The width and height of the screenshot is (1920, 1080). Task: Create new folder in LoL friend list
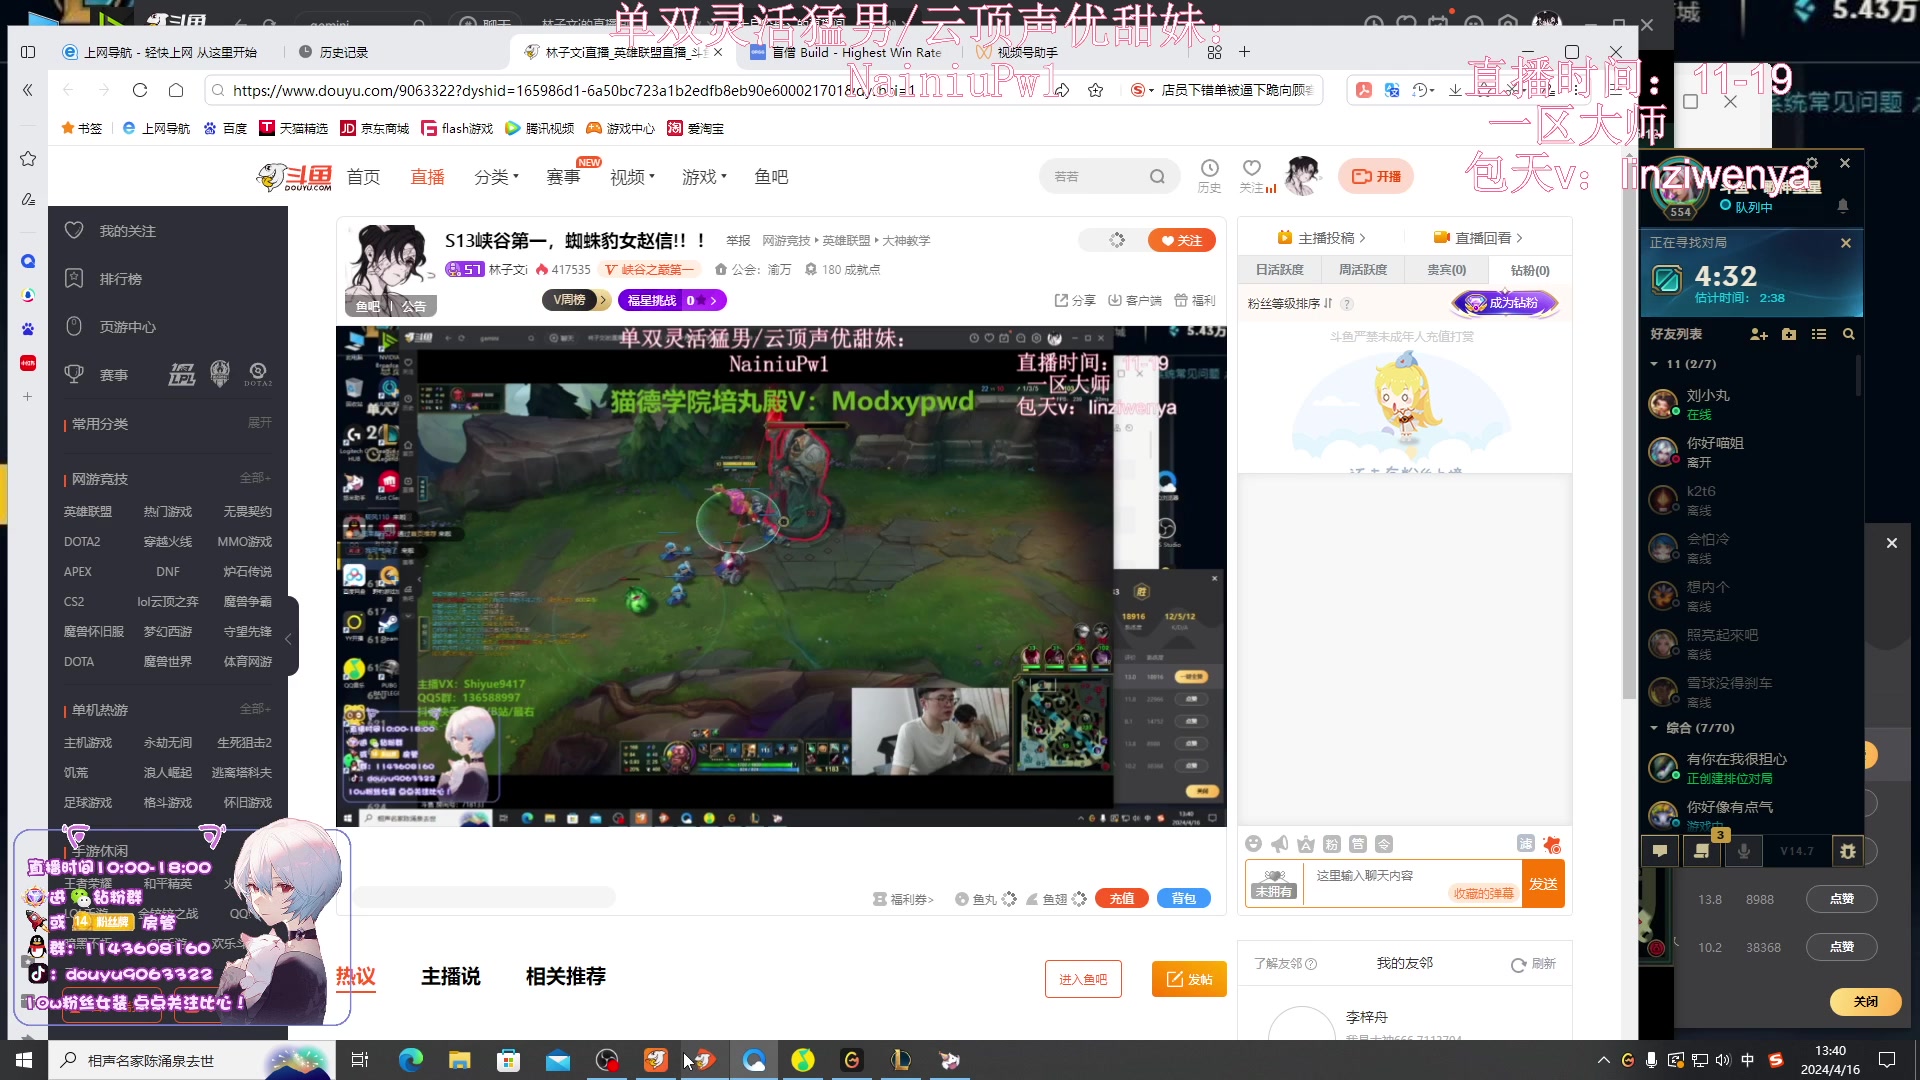pos(1789,334)
